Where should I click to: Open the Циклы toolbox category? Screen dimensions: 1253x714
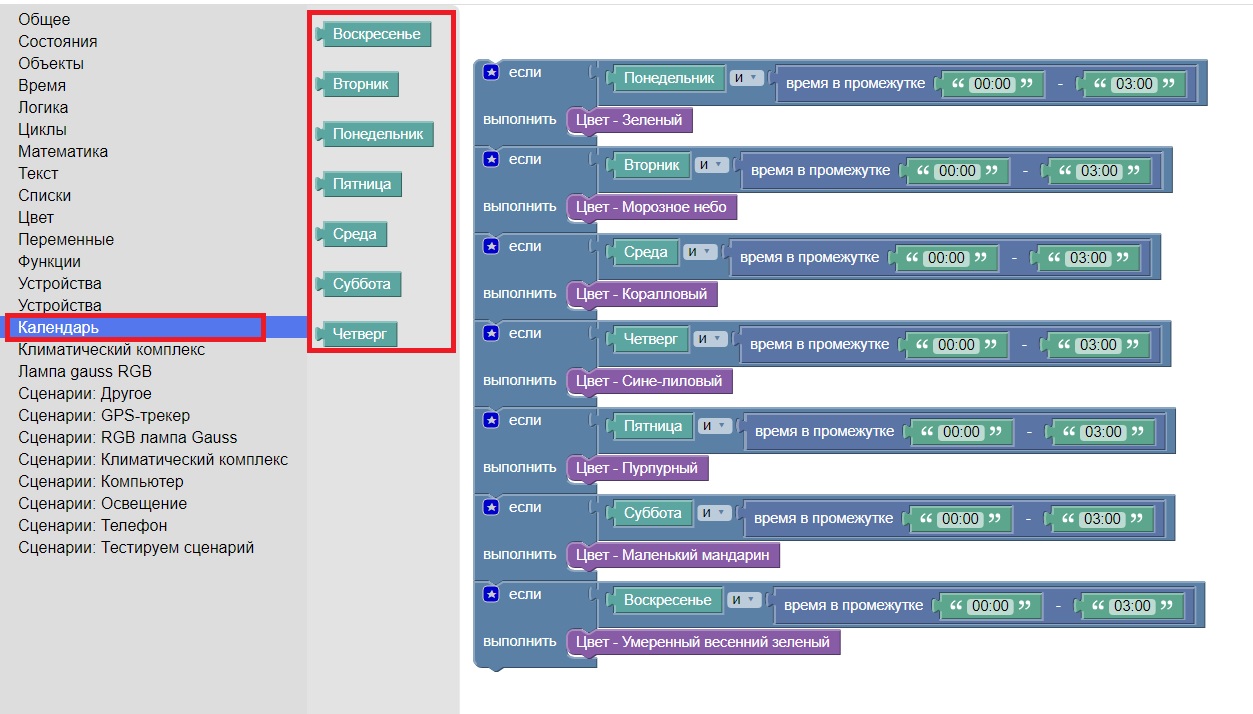tap(42, 130)
